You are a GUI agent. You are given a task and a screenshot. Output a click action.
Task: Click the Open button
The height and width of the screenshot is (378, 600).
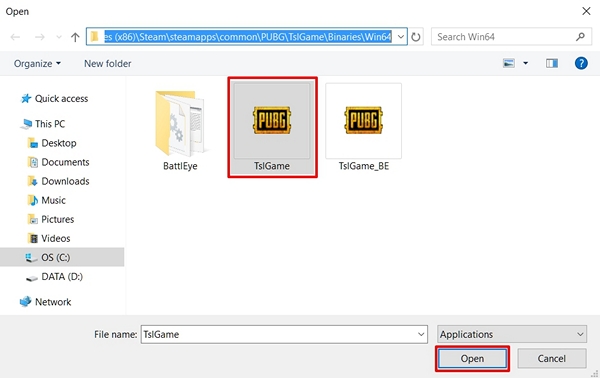click(472, 358)
